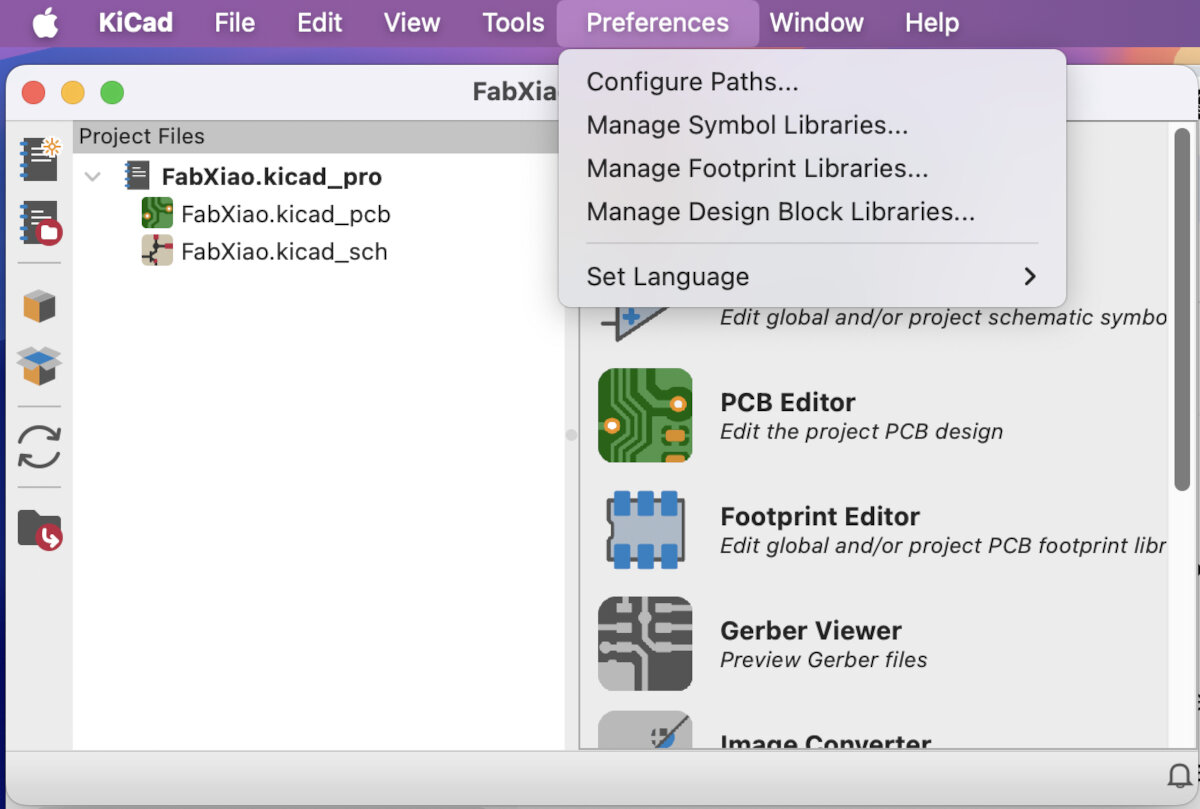The width and height of the screenshot is (1200, 809).
Task: Click the Unarchive Project open-box icon
Action: click(x=40, y=366)
